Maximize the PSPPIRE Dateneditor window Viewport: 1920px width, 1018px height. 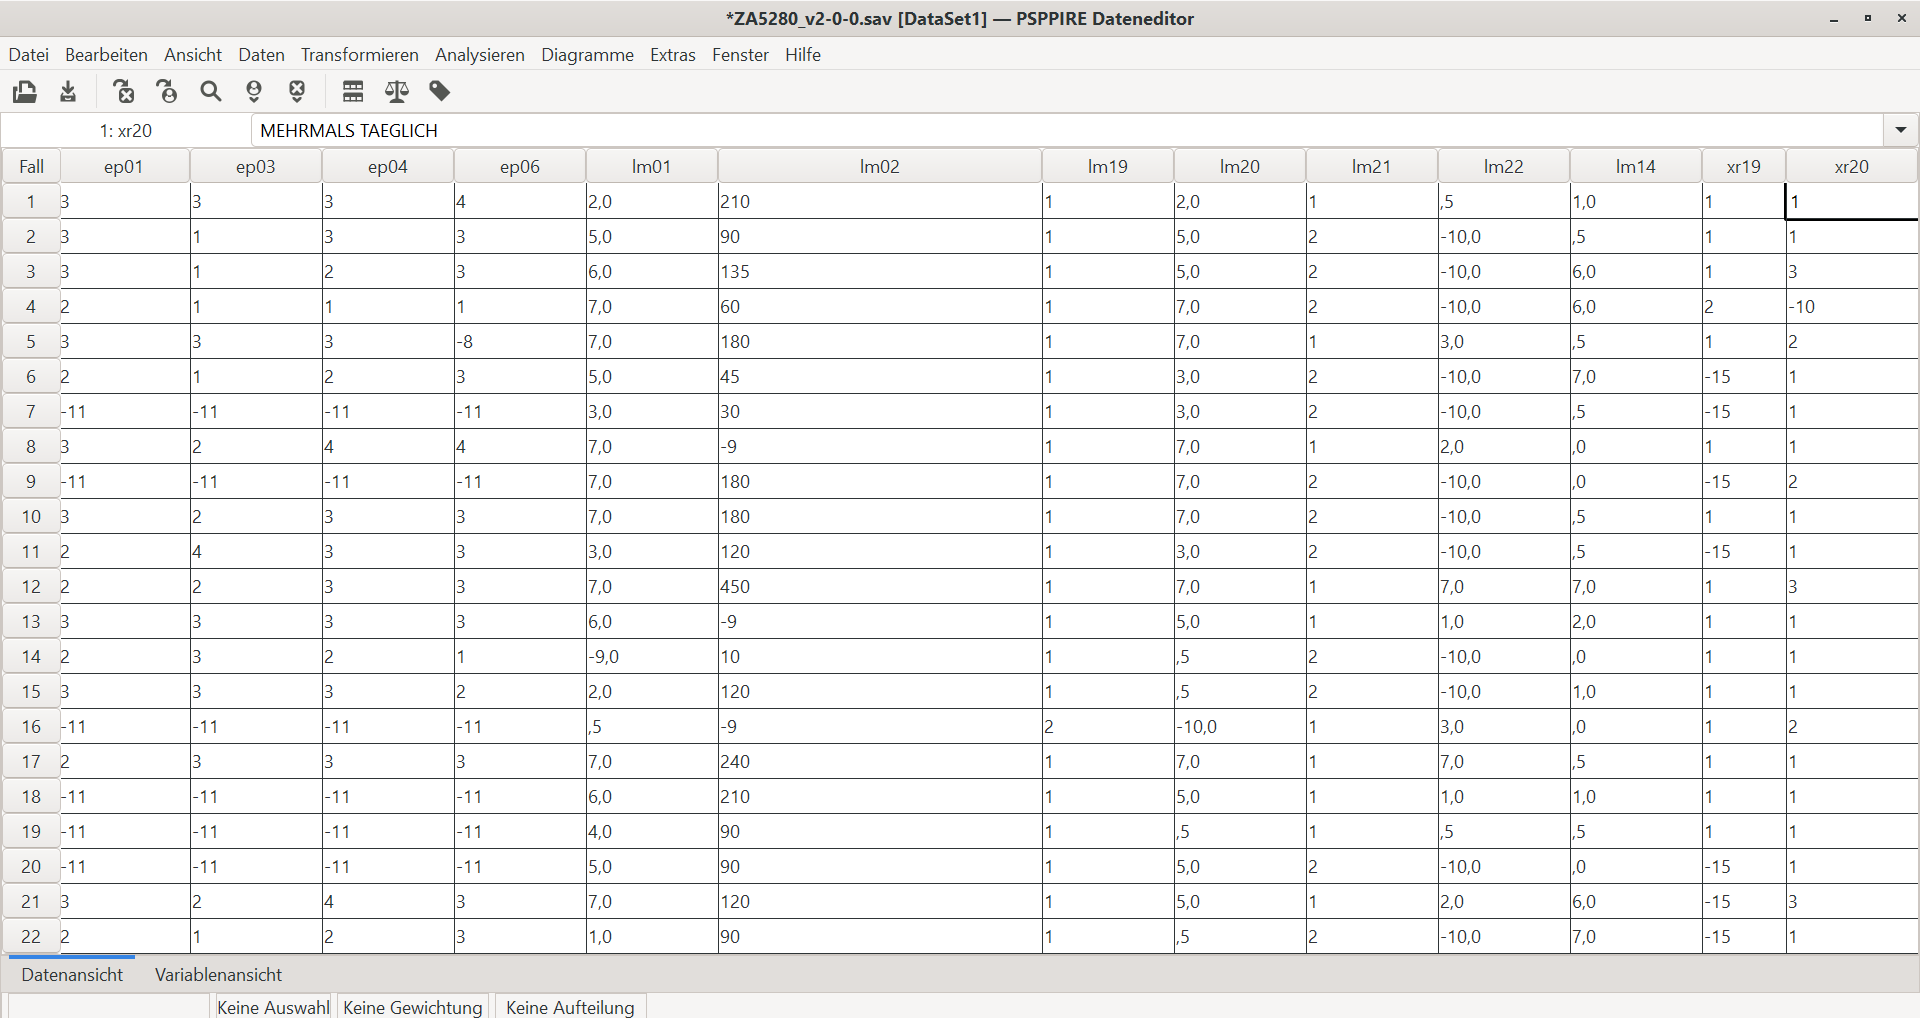point(1867,19)
